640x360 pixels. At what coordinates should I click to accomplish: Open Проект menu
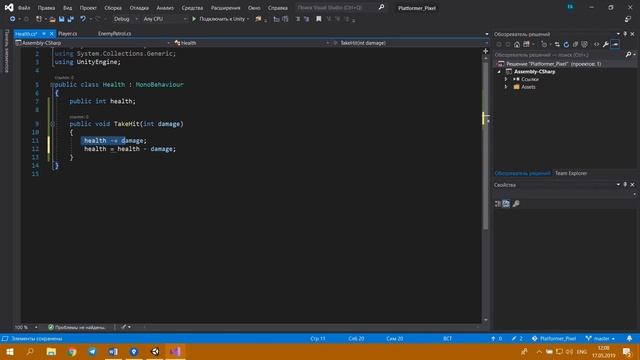point(88,8)
